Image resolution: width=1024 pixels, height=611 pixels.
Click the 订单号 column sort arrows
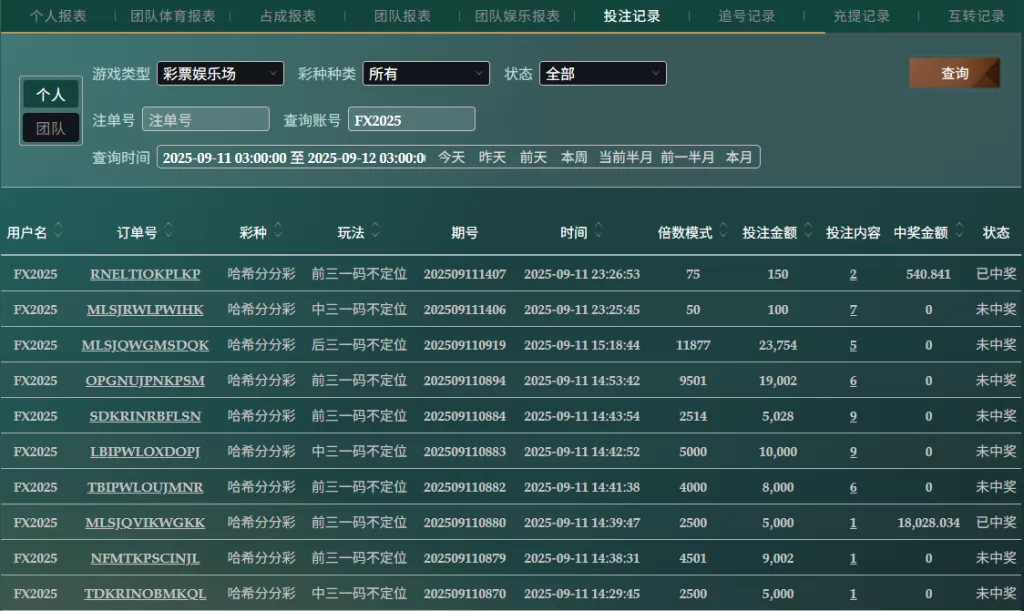click(x=168, y=232)
